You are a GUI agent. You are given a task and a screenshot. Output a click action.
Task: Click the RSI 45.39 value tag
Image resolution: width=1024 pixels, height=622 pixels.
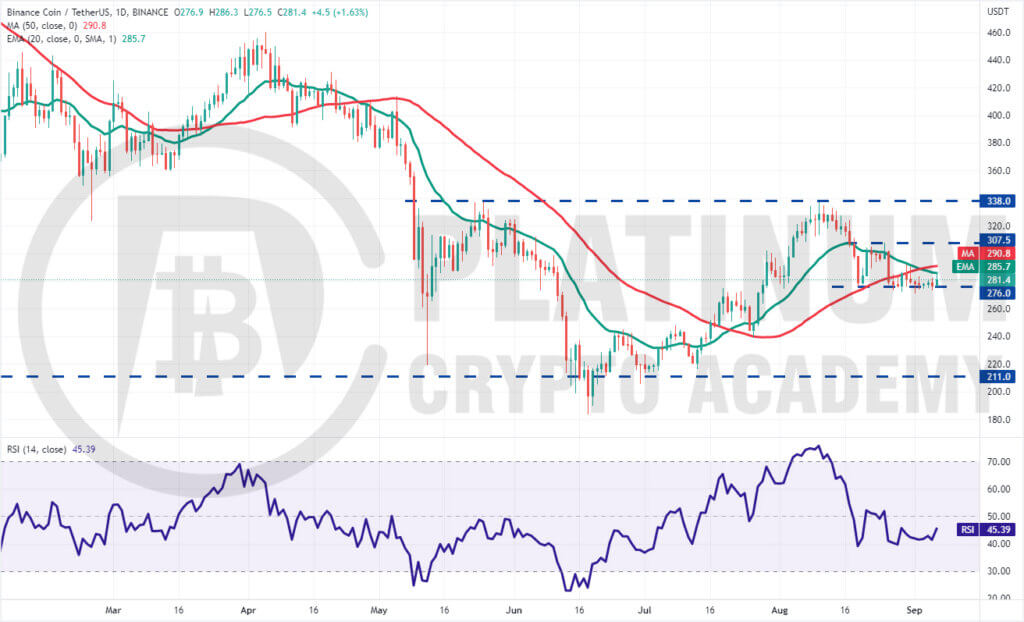[x=986, y=529]
